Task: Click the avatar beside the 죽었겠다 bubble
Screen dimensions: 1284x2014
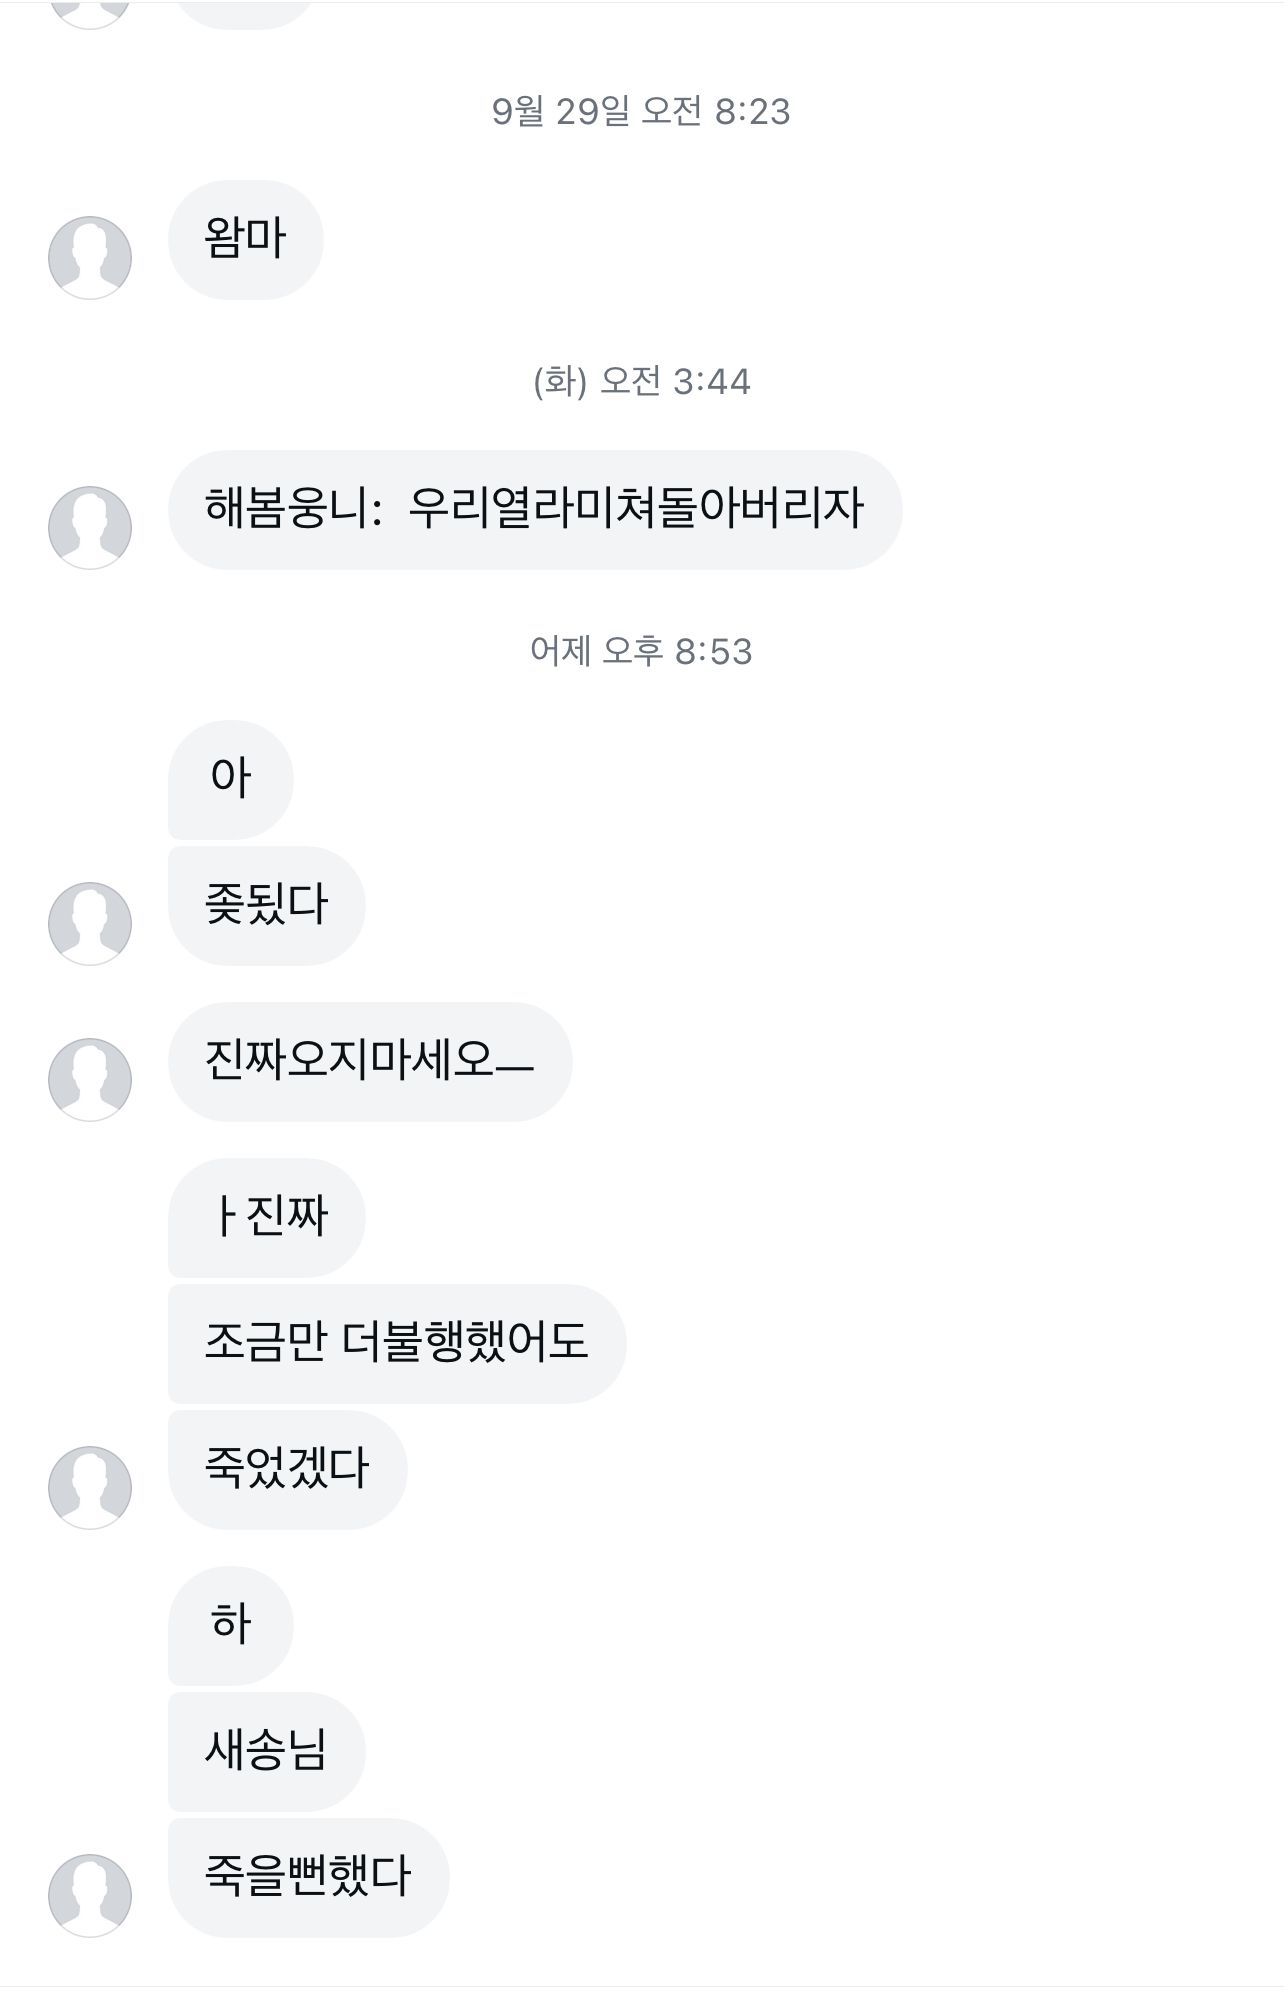Action: coord(90,1487)
